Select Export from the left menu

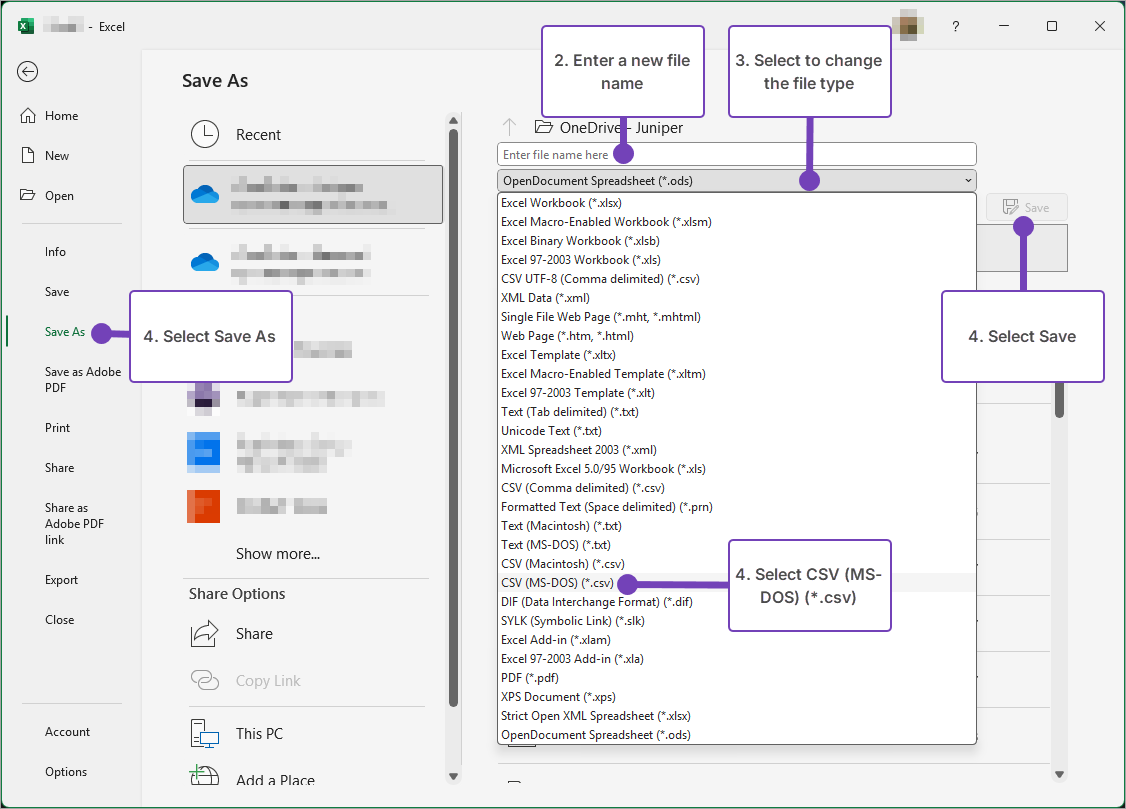click(61, 579)
